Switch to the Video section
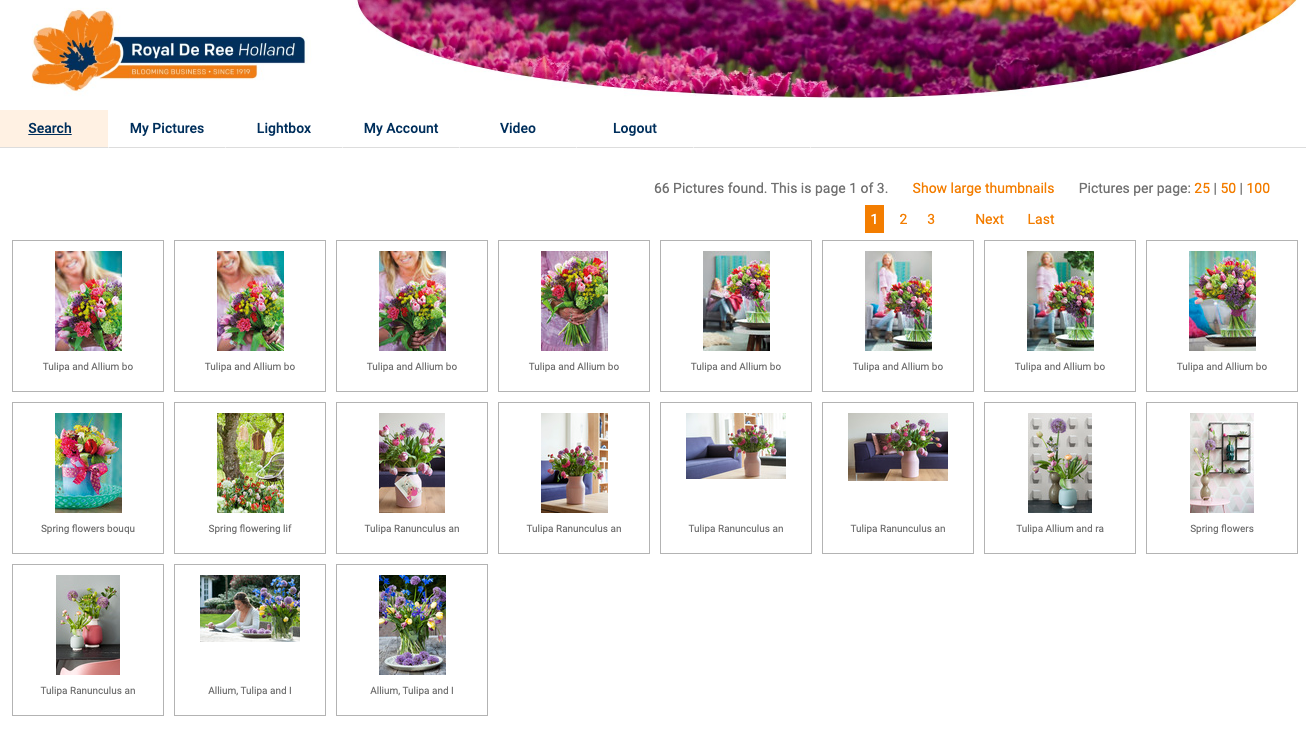The image size is (1306, 730). pos(518,128)
